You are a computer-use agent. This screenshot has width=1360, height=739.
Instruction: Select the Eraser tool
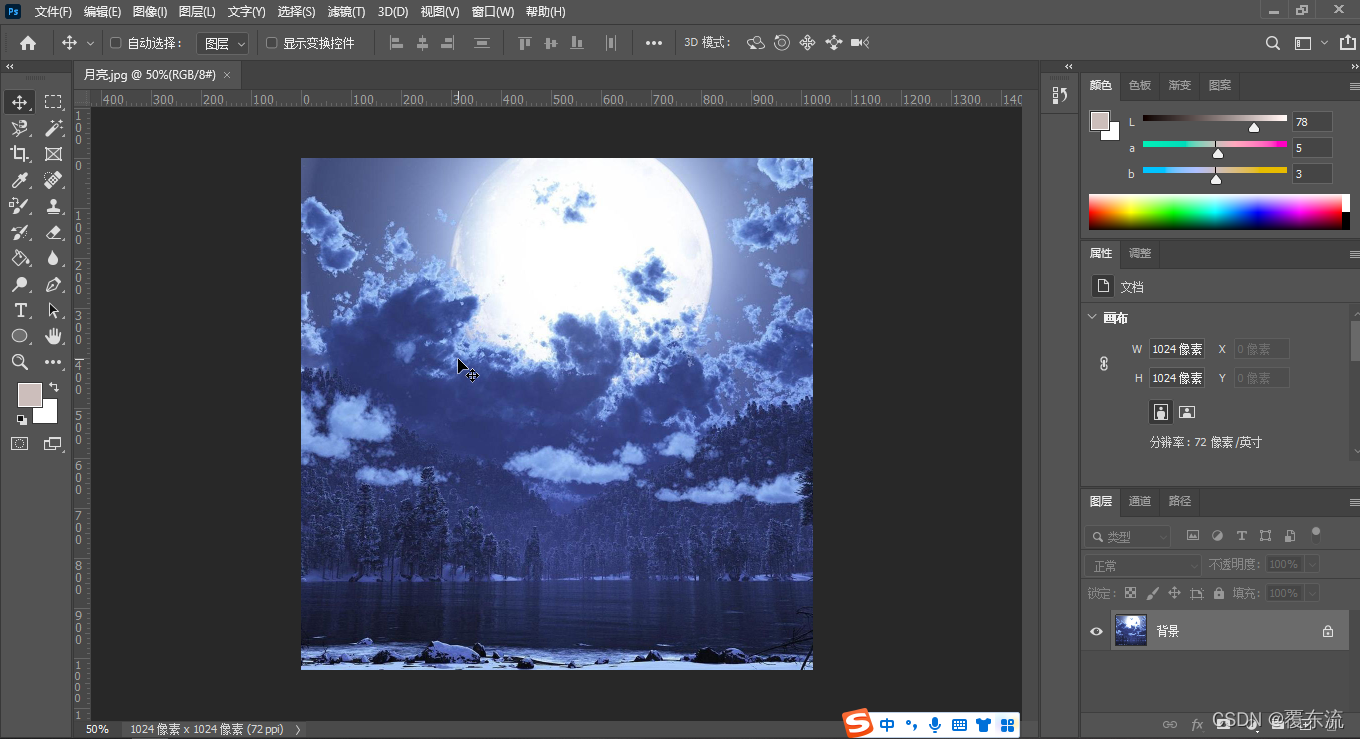coord(53,232)
